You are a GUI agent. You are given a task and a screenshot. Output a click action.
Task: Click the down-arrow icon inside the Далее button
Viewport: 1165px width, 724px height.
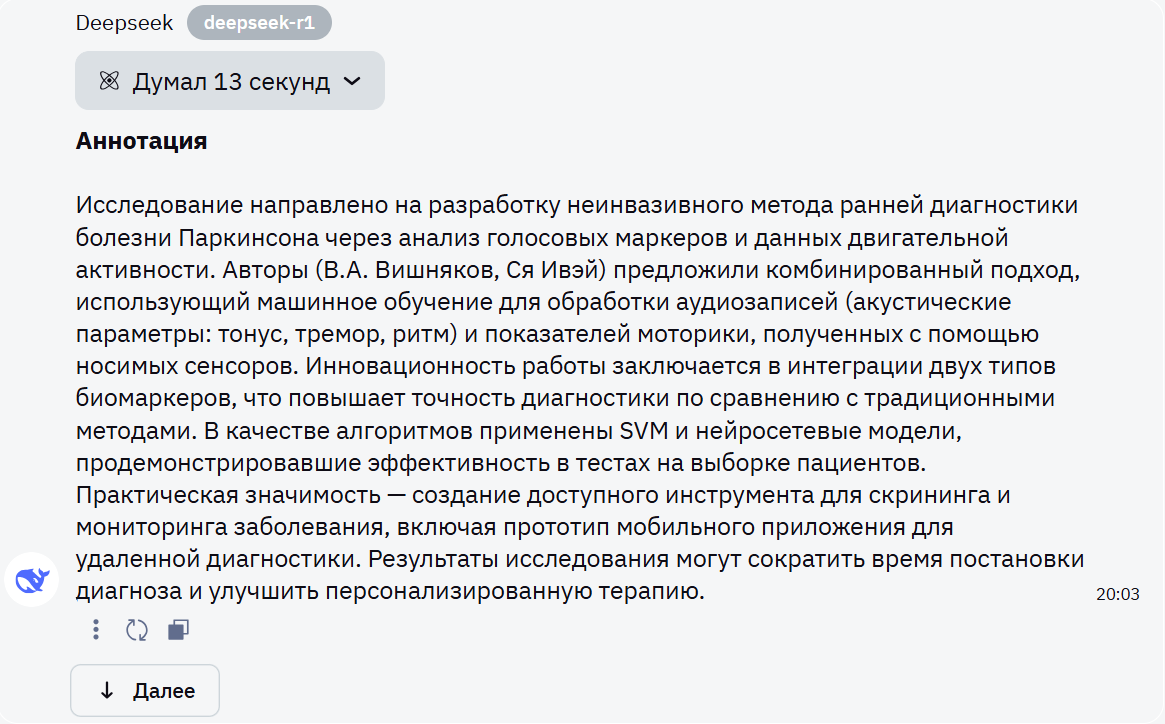[x=109, y=690]
